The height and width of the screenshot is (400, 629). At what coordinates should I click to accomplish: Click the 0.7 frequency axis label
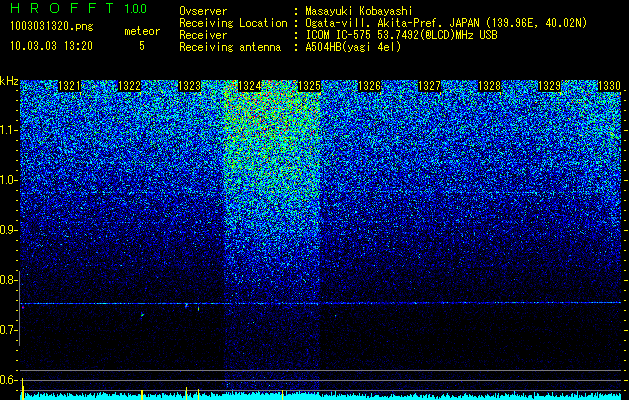9,330
